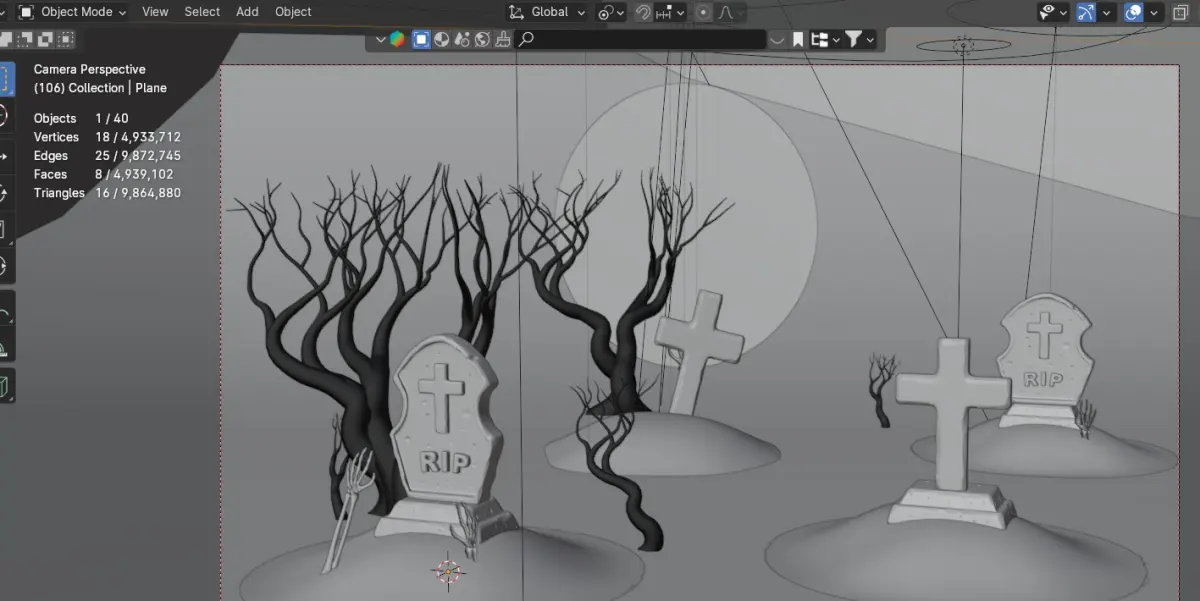Click the 3D cursor in viewport
1200x601 pixels.
click(448, 571)
